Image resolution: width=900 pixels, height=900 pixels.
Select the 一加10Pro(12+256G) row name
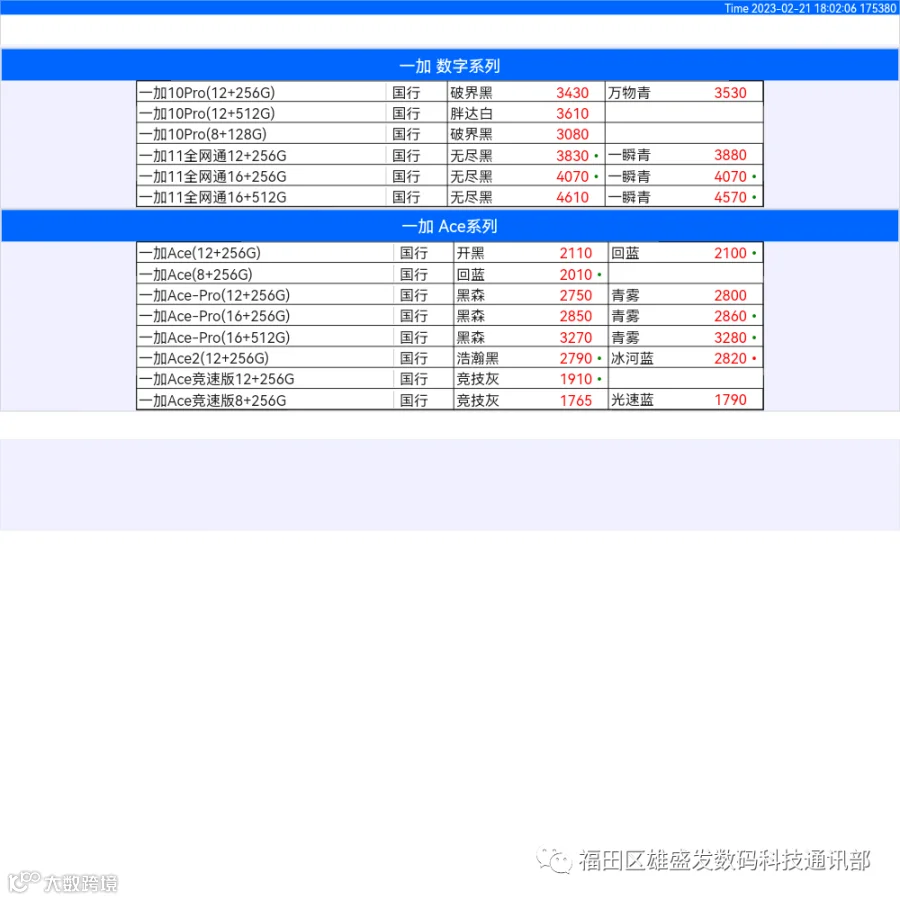(x=207, y=92)
